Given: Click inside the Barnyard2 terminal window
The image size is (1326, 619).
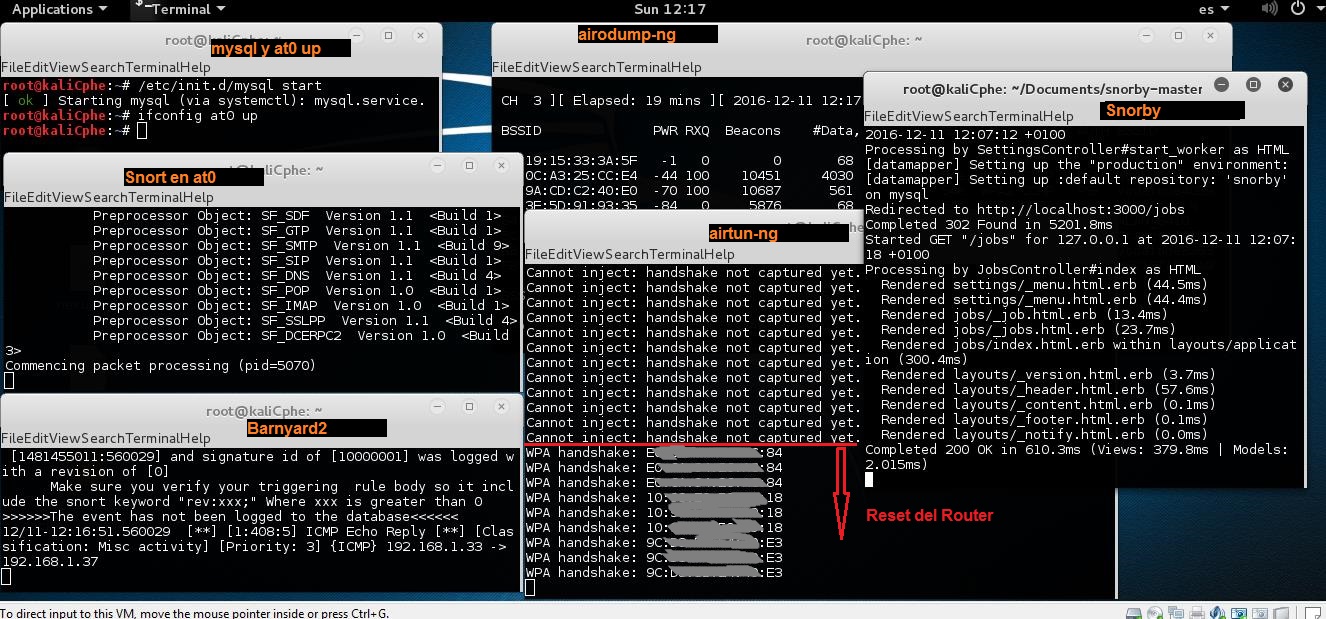Looking at the screenshot, I should [x=250, y=520].
